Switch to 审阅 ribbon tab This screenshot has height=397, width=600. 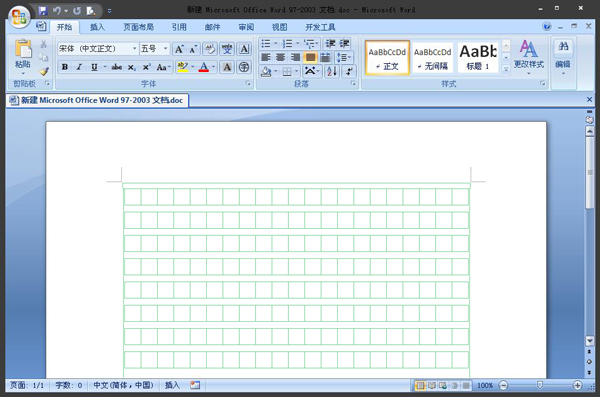246,27
